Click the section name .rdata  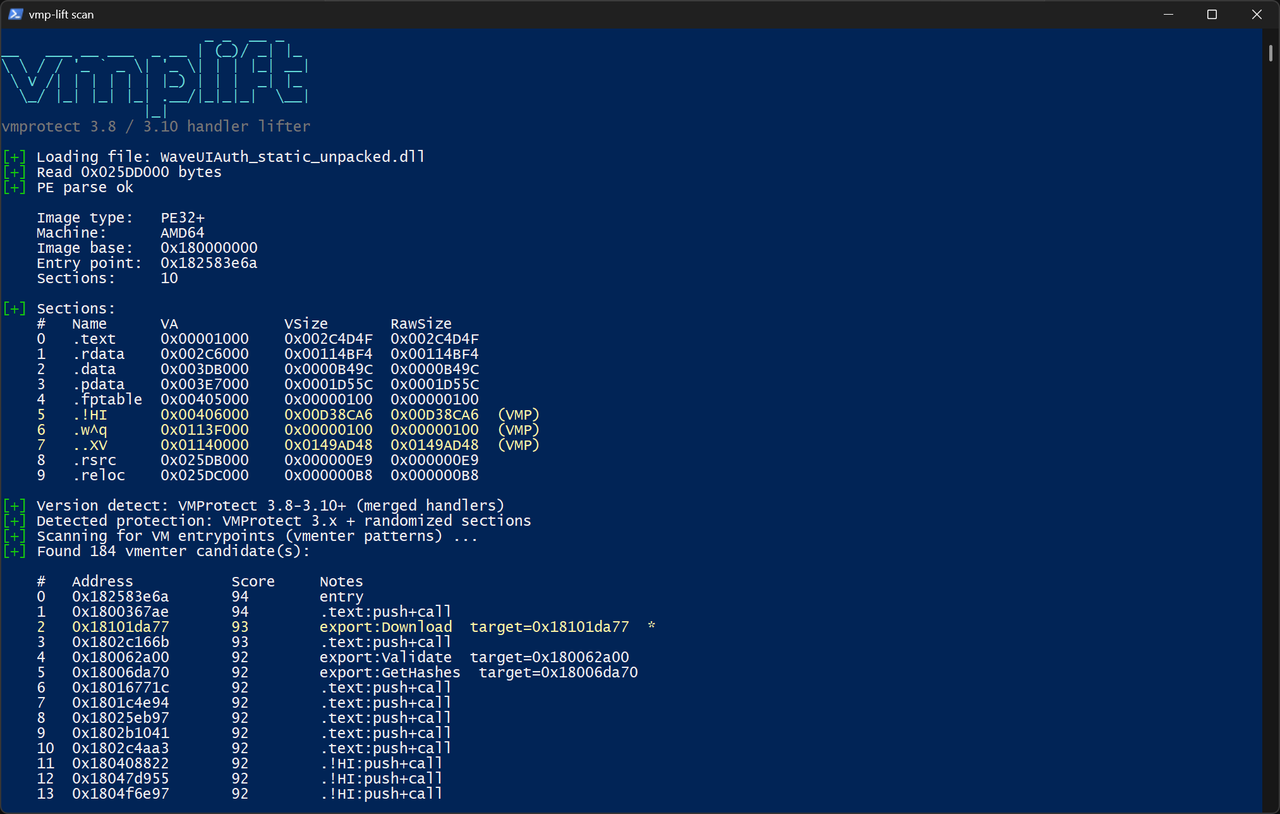click(98, 354)
